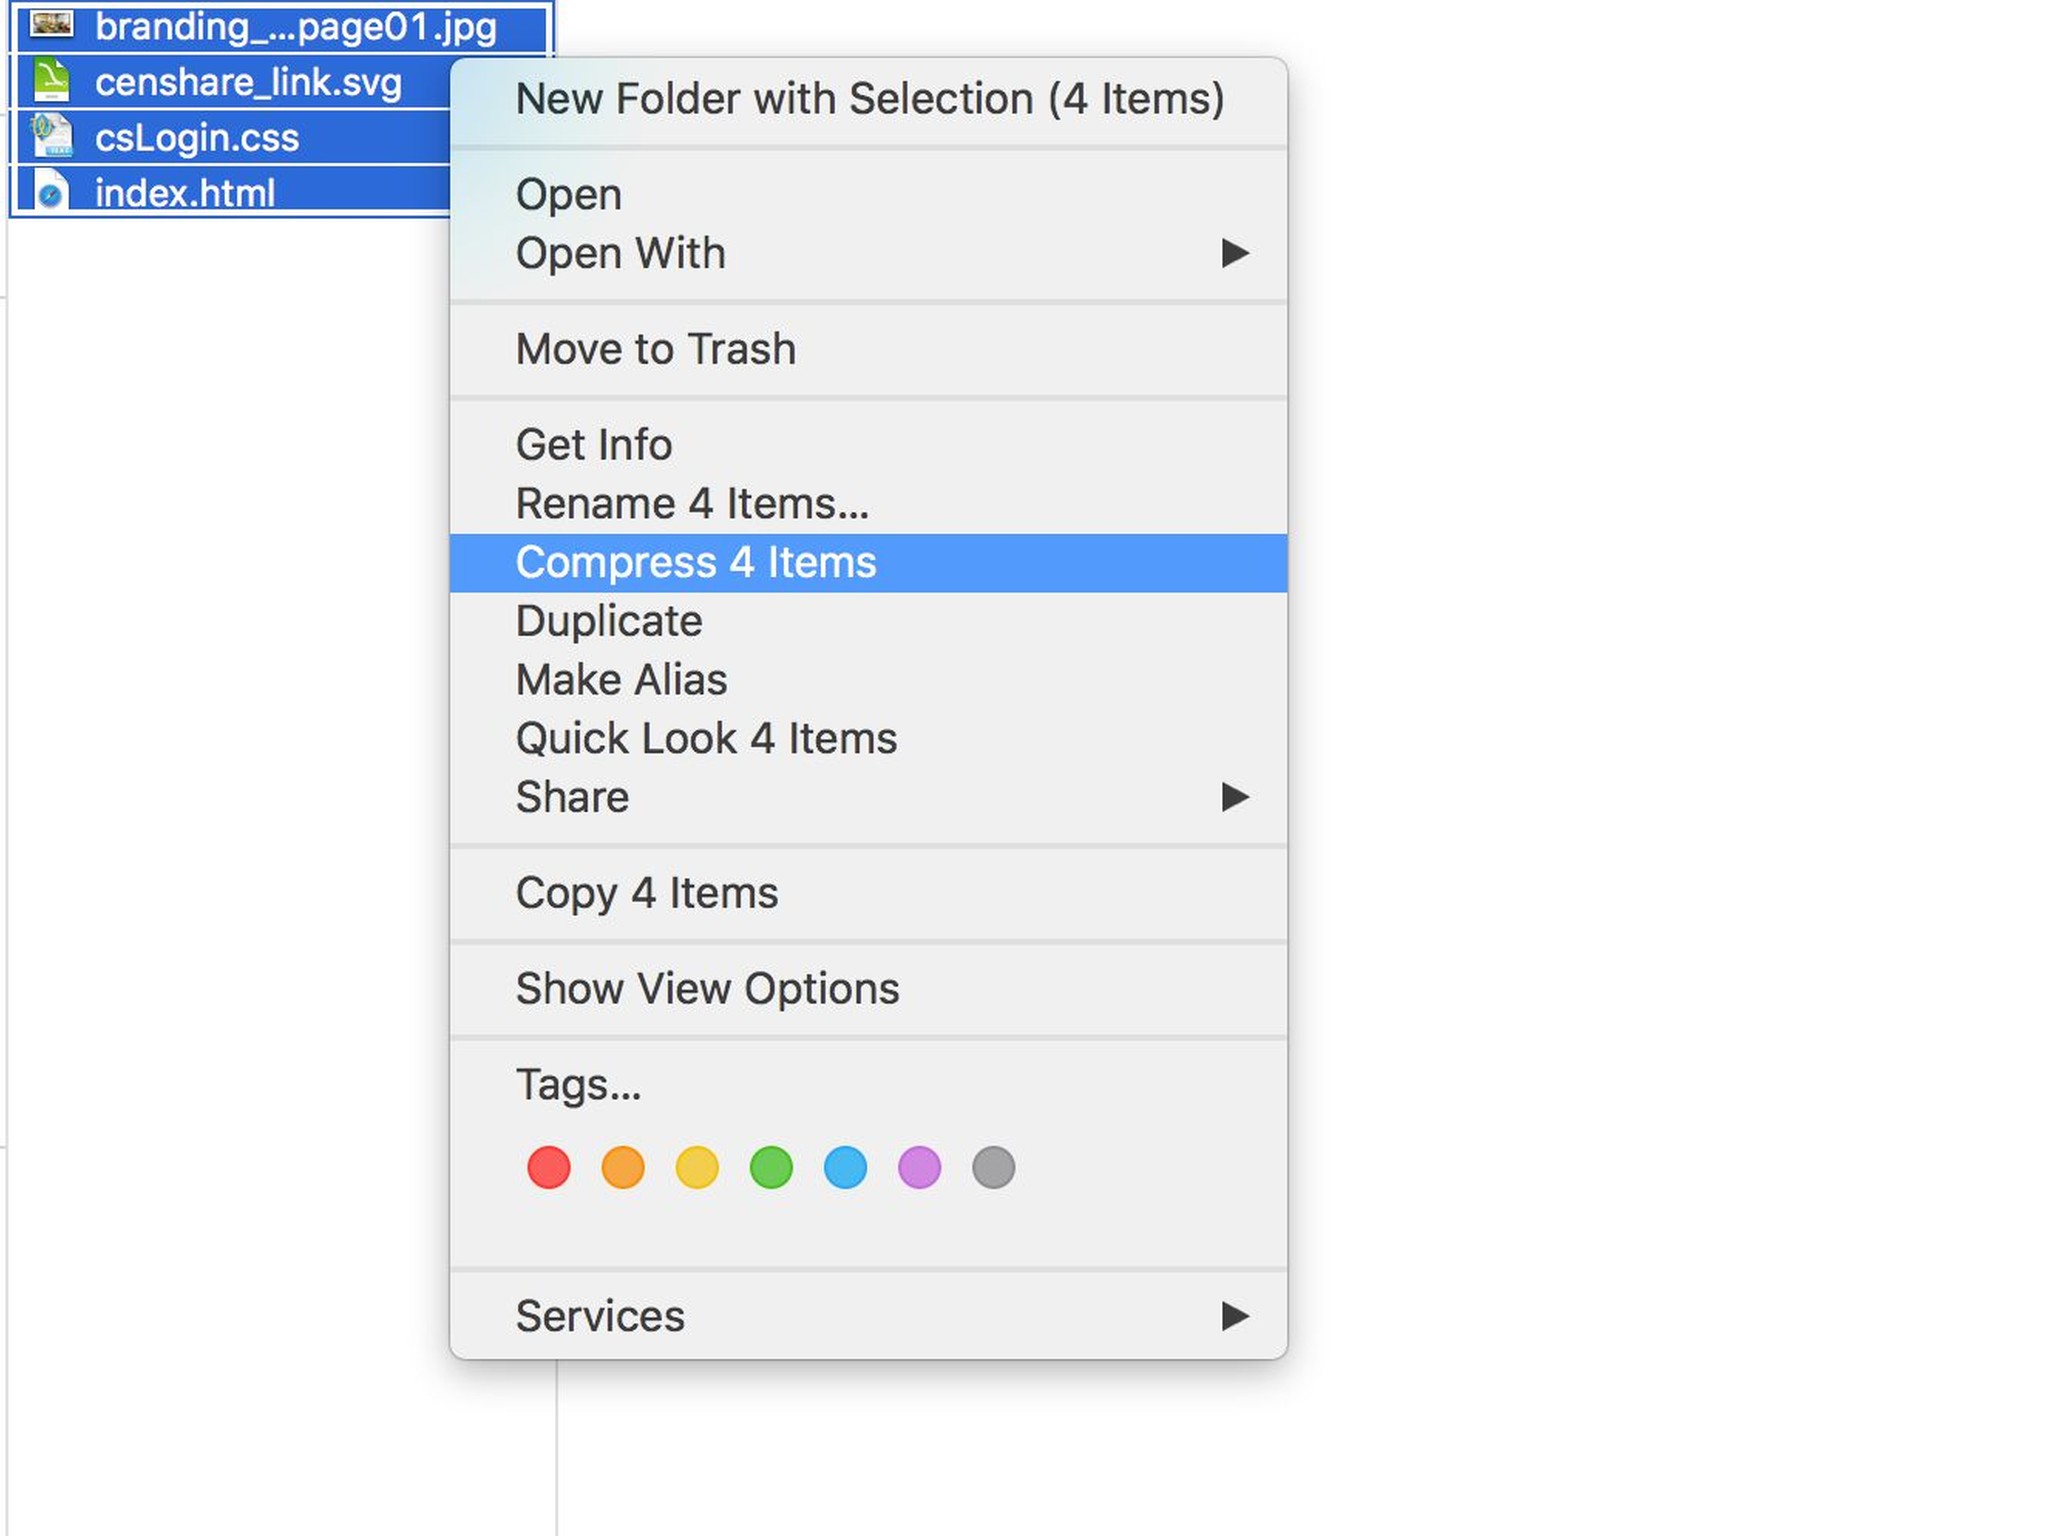Select Move to Trash
Screen dimensions: 2048x1536
(x=656, y=349)
